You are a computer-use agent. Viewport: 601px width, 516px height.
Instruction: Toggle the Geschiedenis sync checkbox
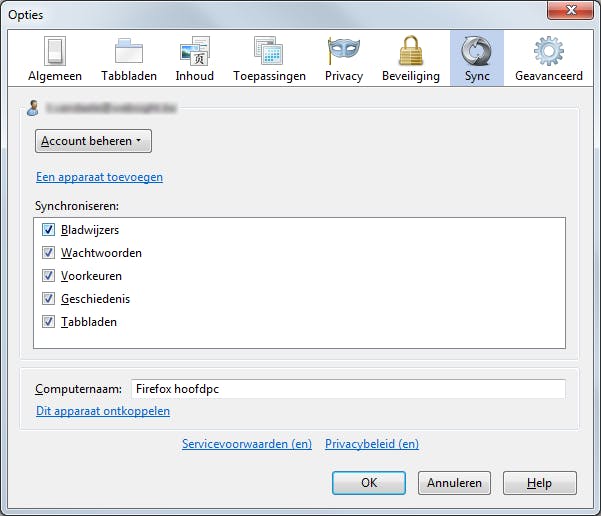click(x=48, y=299)
